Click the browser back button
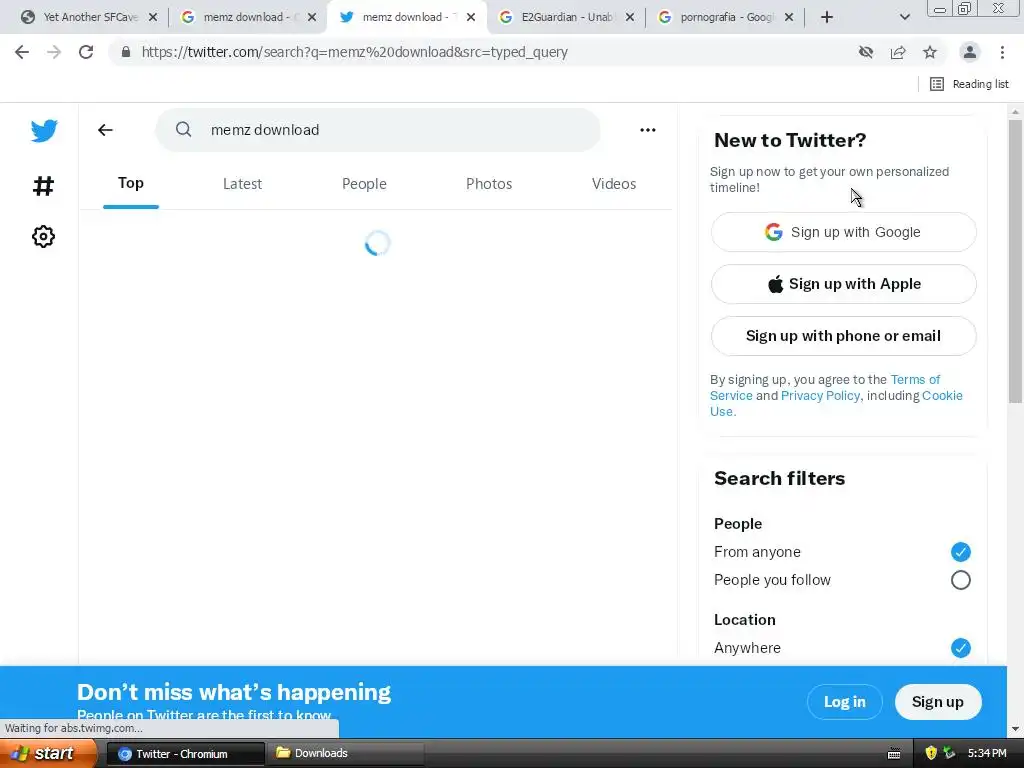 pyautogui.click(x=22, y=52)
